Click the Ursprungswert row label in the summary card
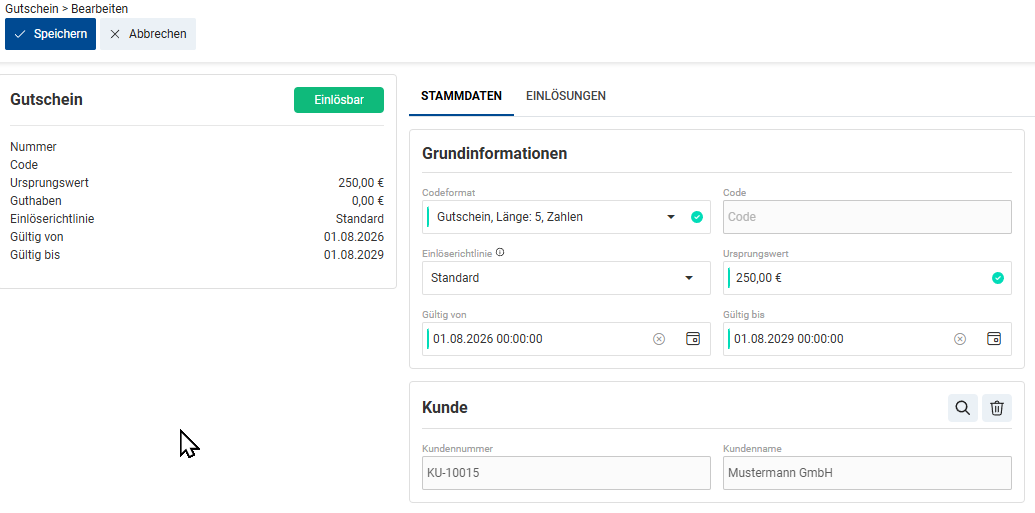This screenshot has width=1035, height=513. [x=50, y=183]
